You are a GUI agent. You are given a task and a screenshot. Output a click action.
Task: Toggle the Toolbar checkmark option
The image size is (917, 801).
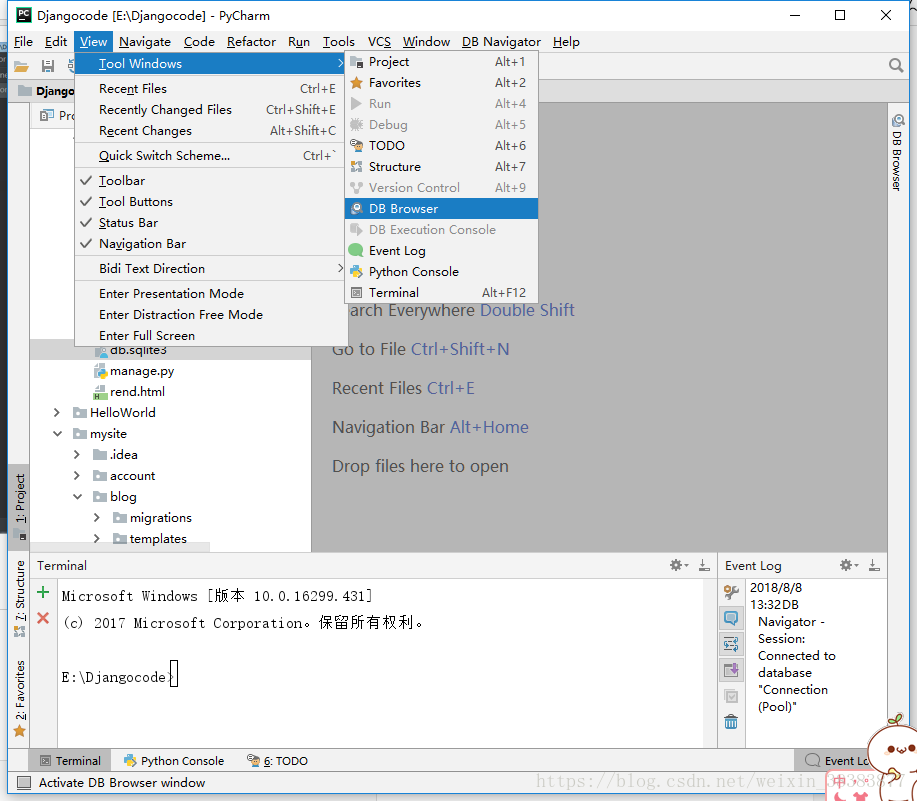point(211,181)
